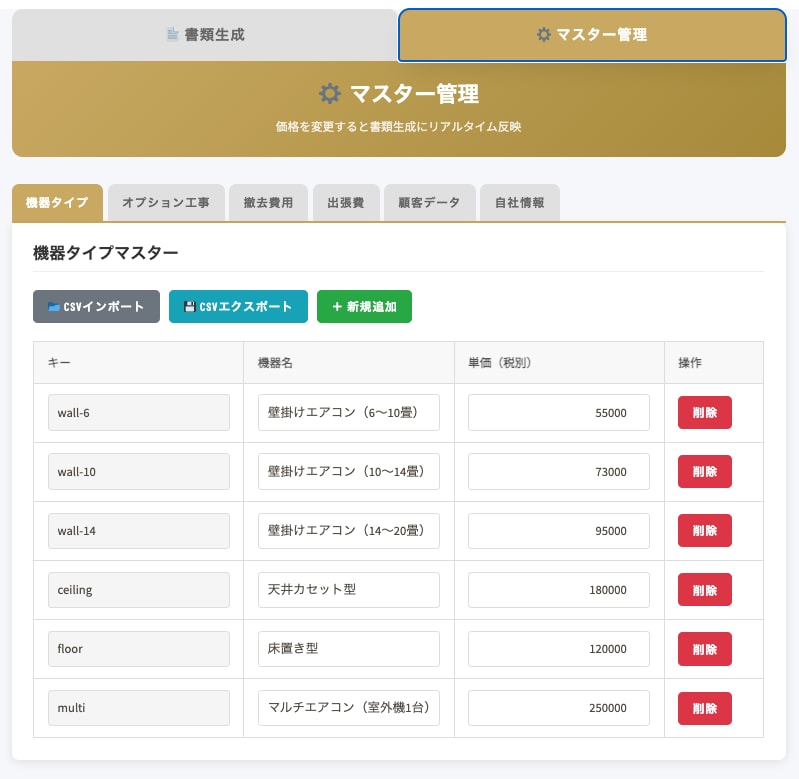Go to the 出張費 sub-tab
799x779 pixels.
(346, 203)
